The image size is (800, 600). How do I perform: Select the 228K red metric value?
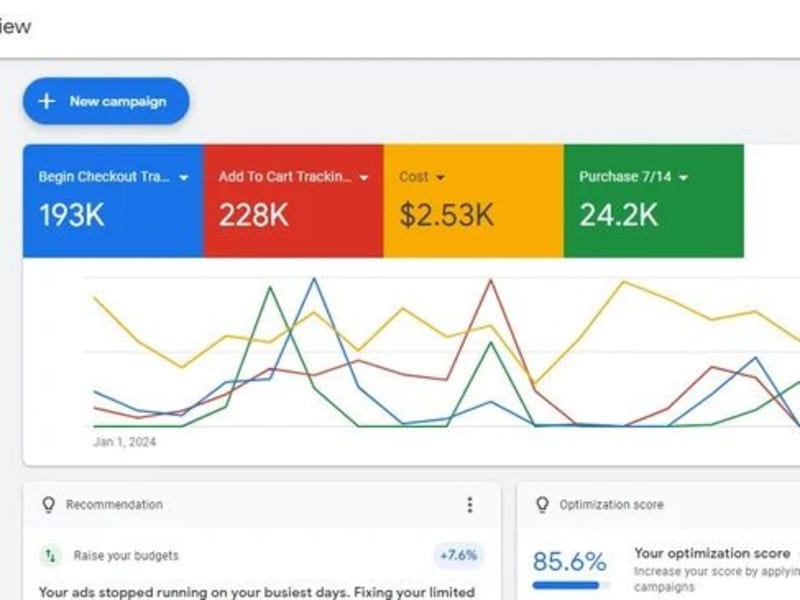(x=254, y=215)
